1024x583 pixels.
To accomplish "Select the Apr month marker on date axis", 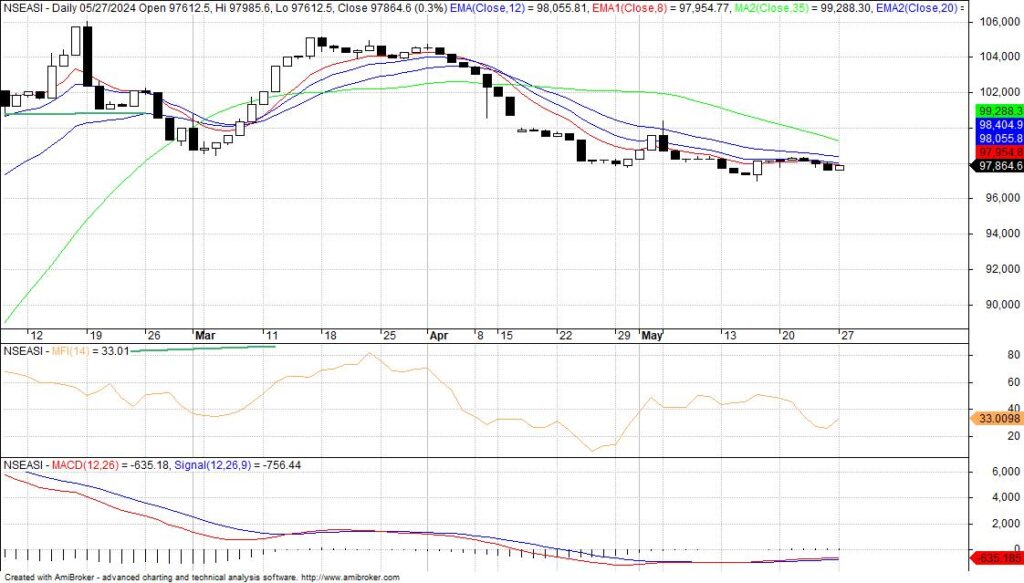I will tap(439, 335).
